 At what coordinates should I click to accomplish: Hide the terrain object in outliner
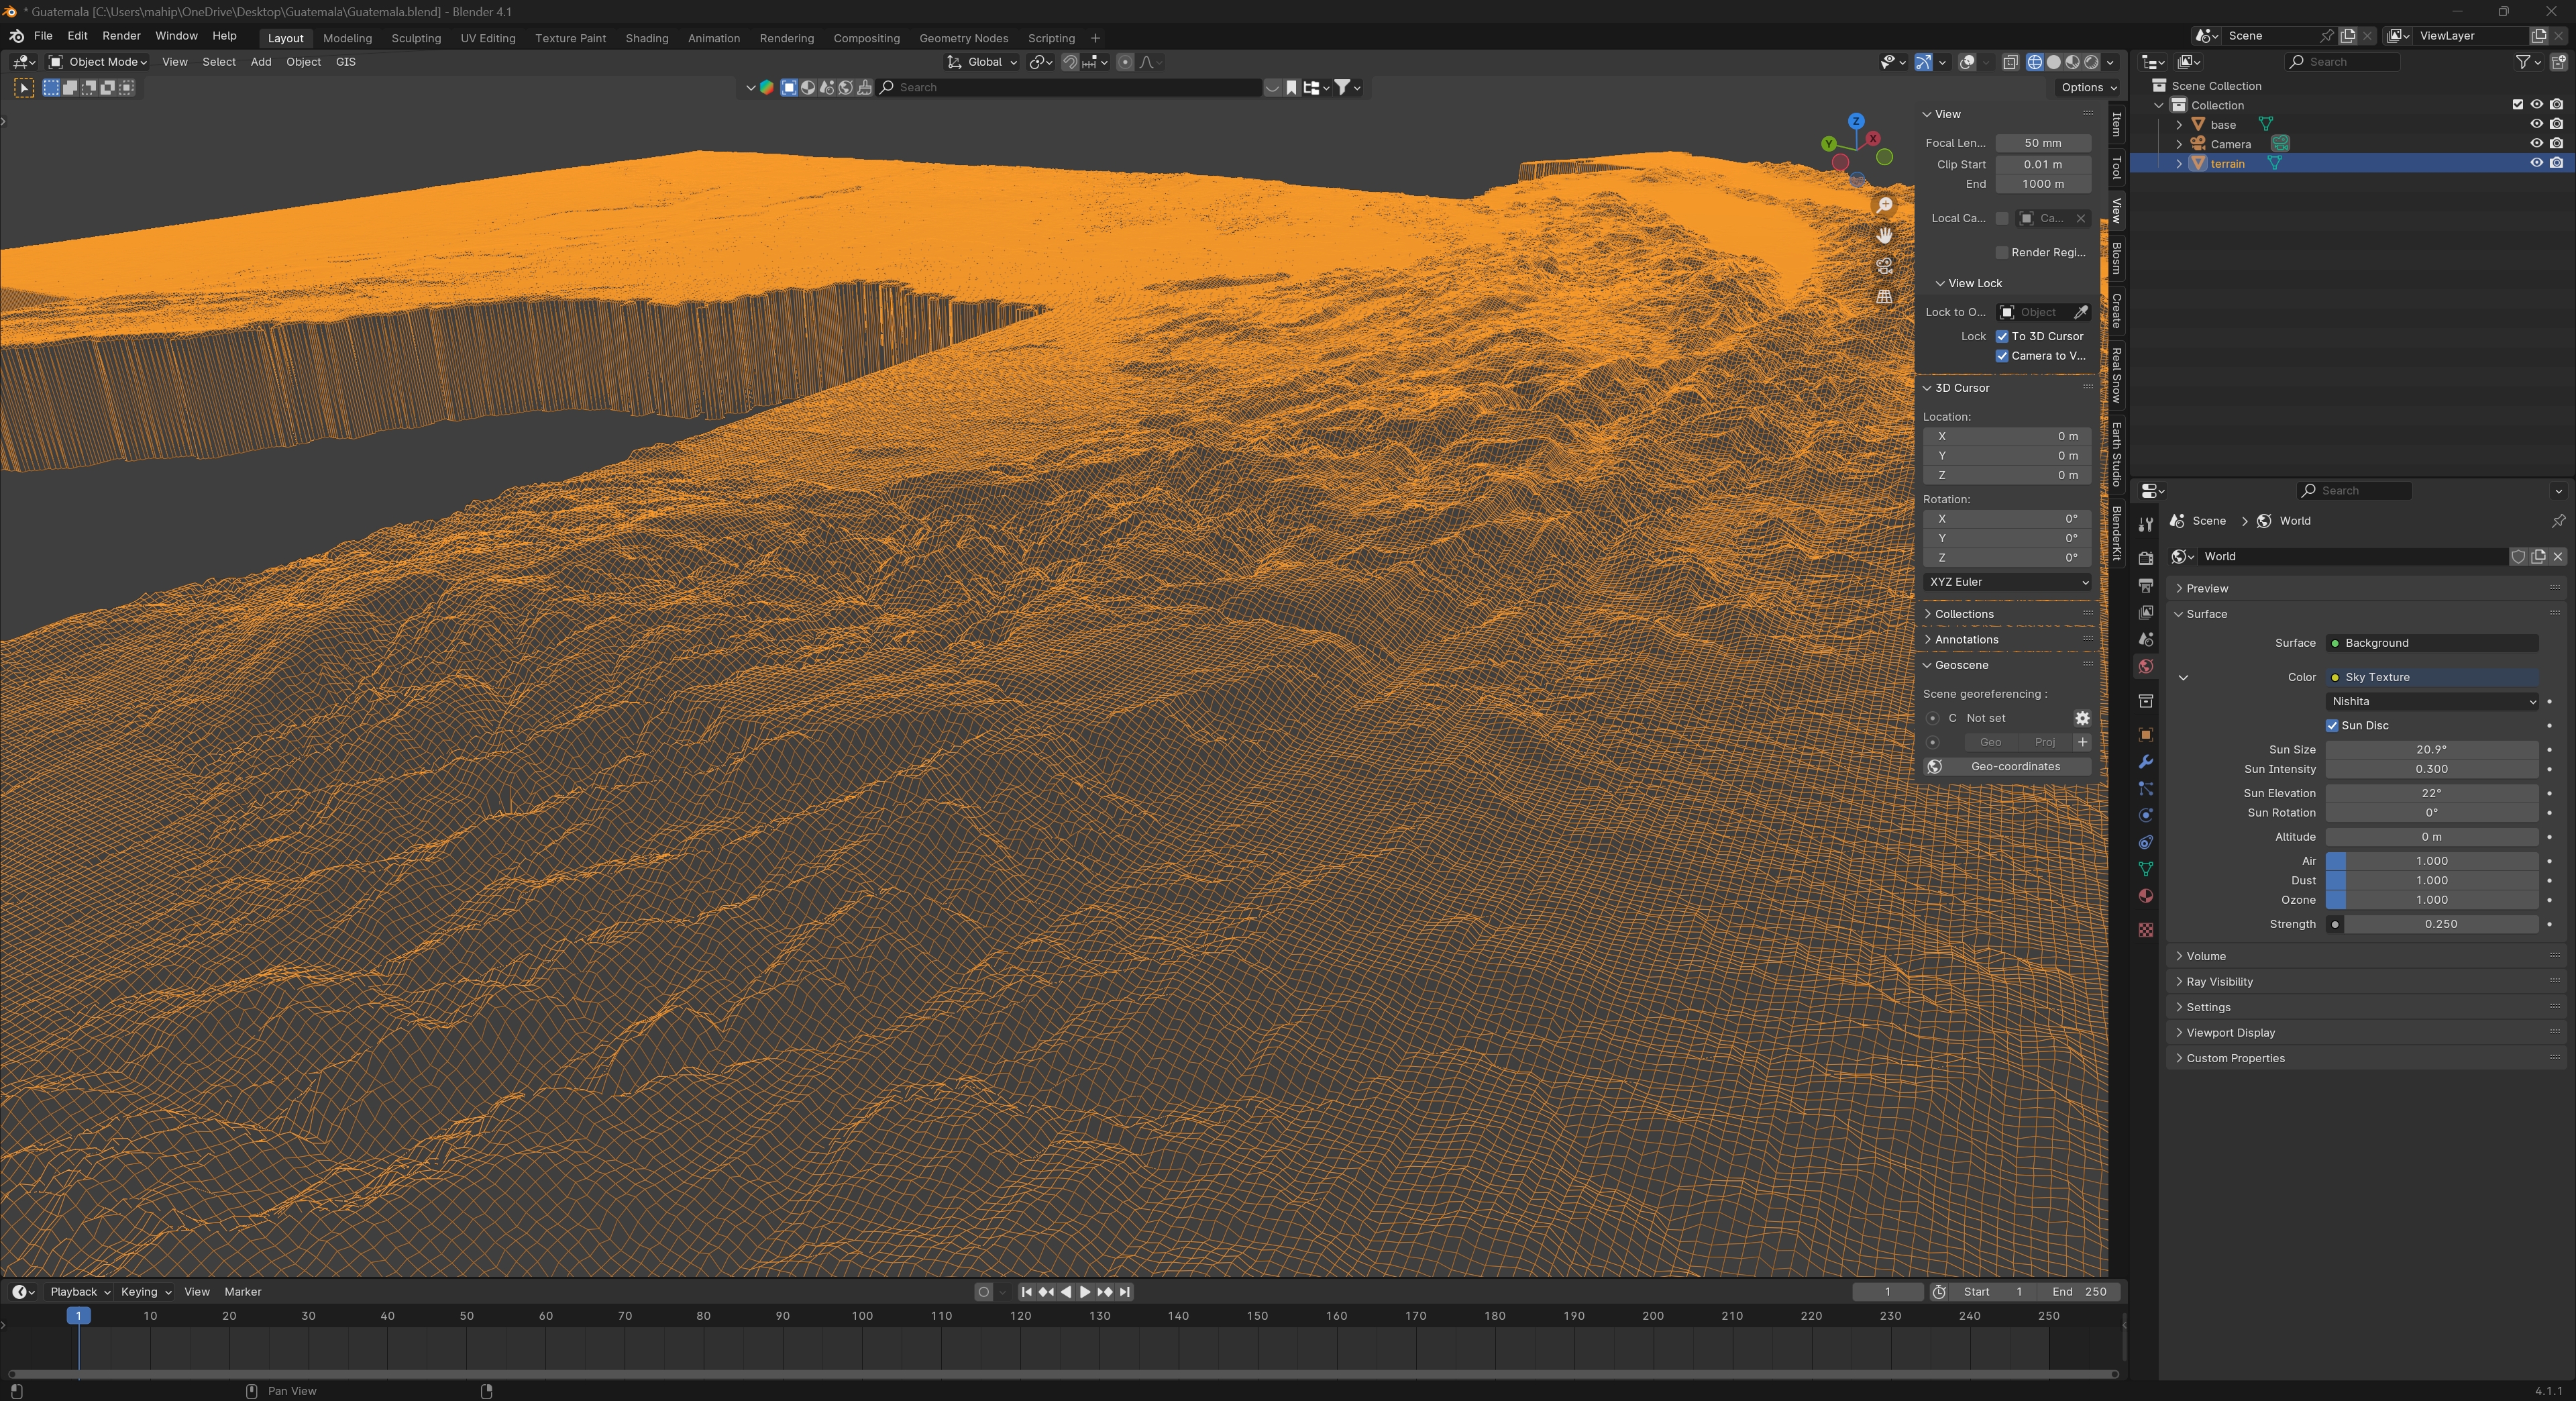(2536, 163)
